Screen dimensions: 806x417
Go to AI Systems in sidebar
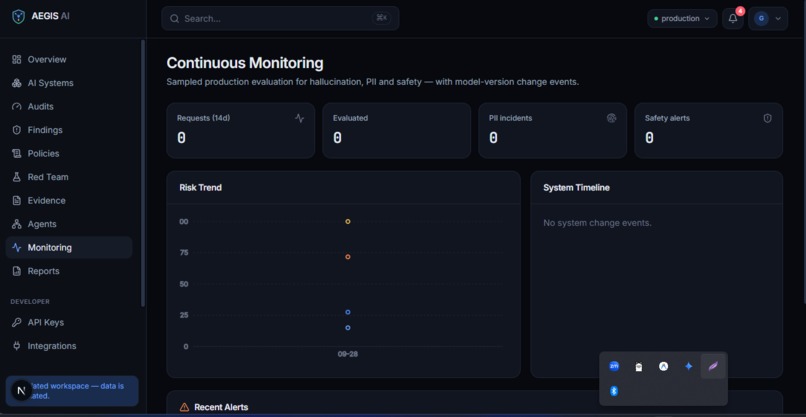68,83
